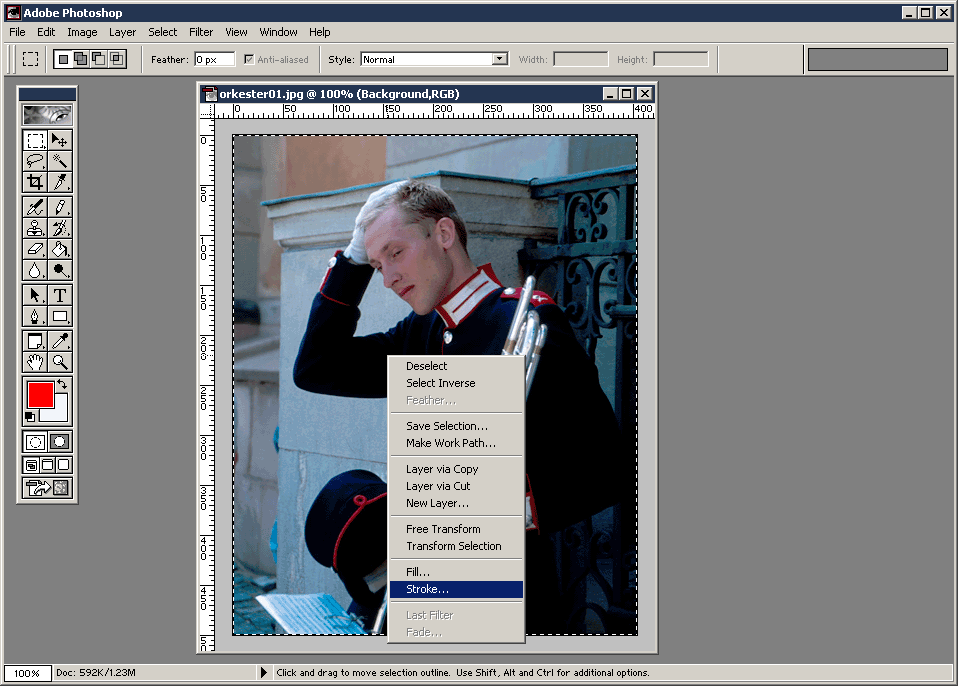Switch to Quick Mask mode

point(60,441)
